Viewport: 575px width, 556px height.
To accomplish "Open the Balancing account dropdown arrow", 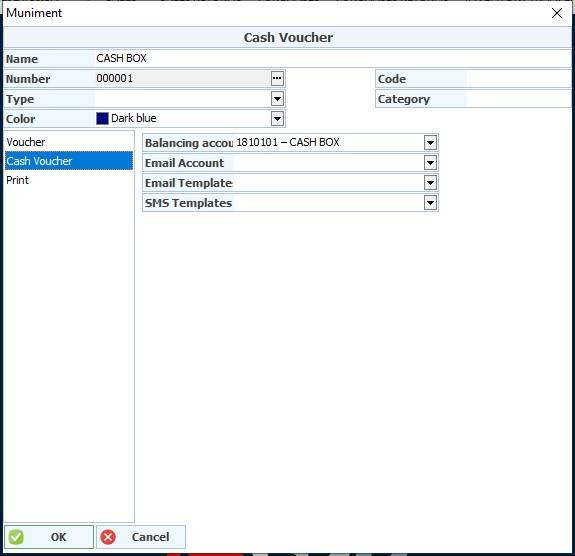I will coord(430,143).
